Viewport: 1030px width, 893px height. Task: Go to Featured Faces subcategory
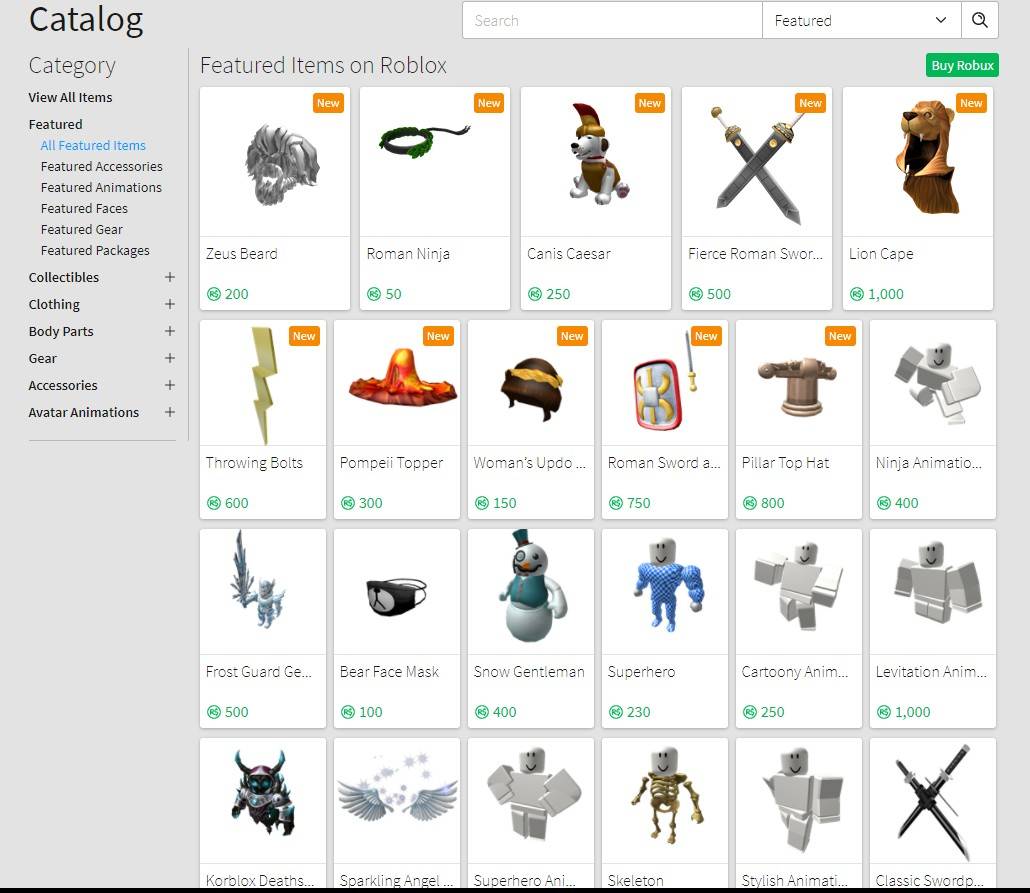(x=84, y=208)
